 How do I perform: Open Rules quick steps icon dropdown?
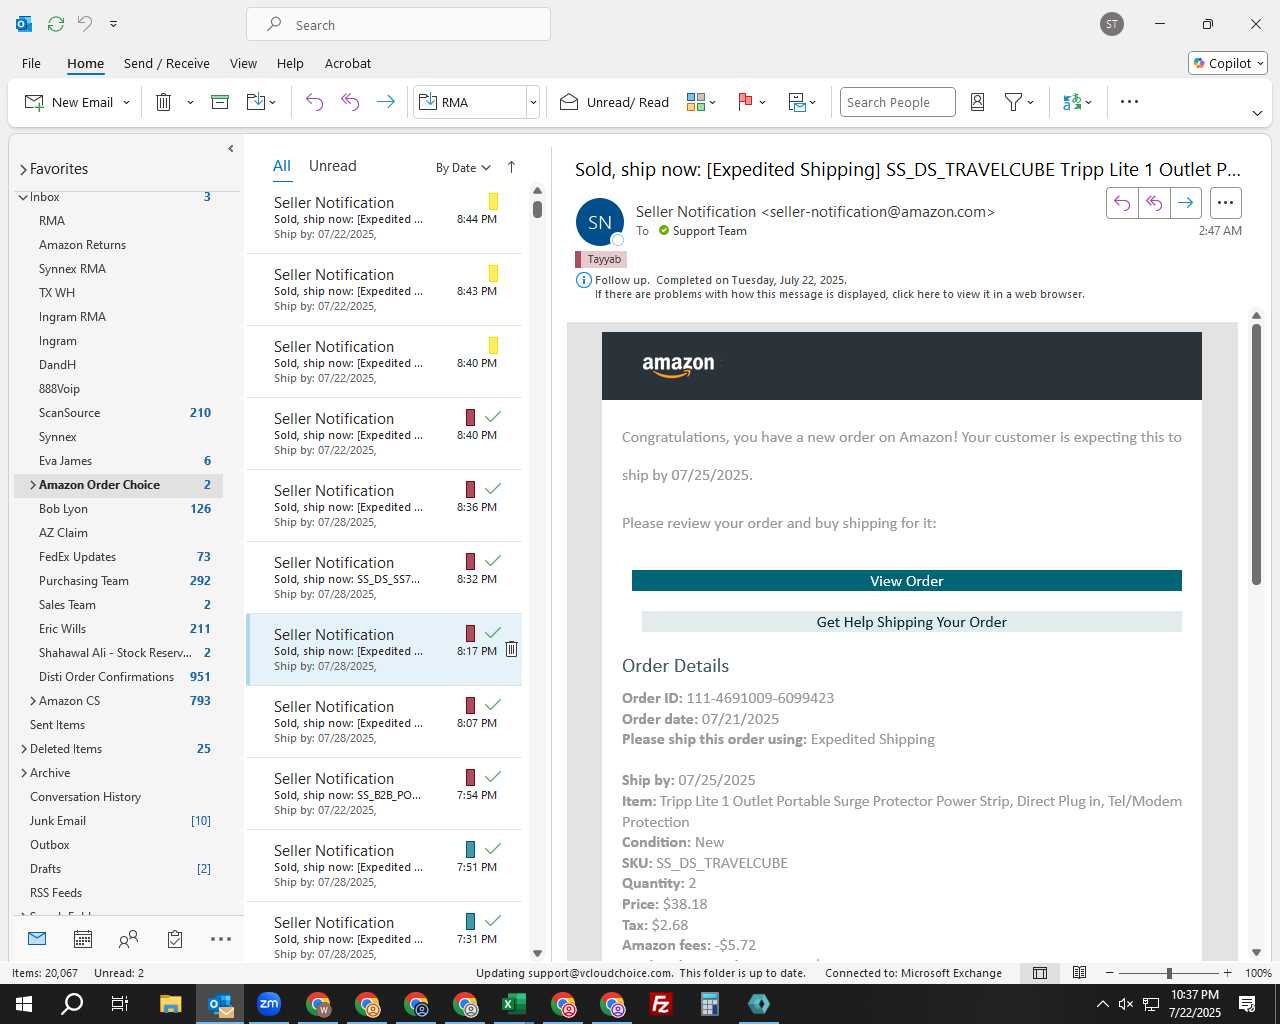click(803, 102)
